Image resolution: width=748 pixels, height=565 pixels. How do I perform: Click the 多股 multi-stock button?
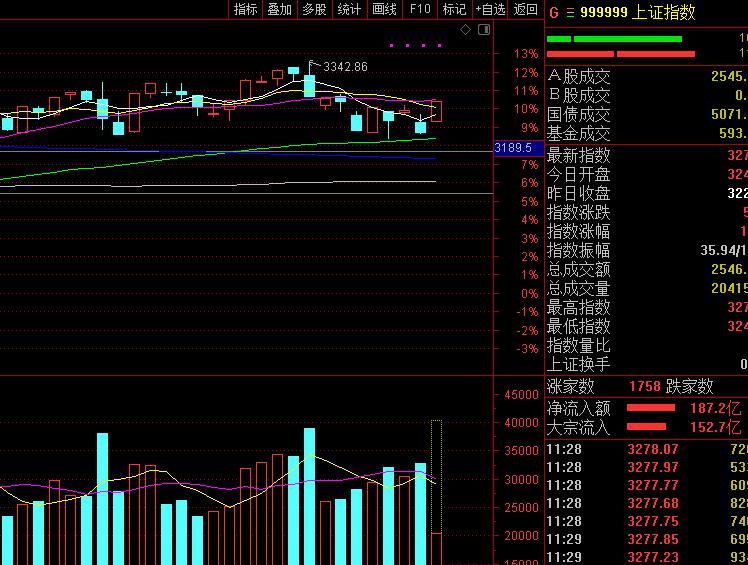[x=314, y=9]
